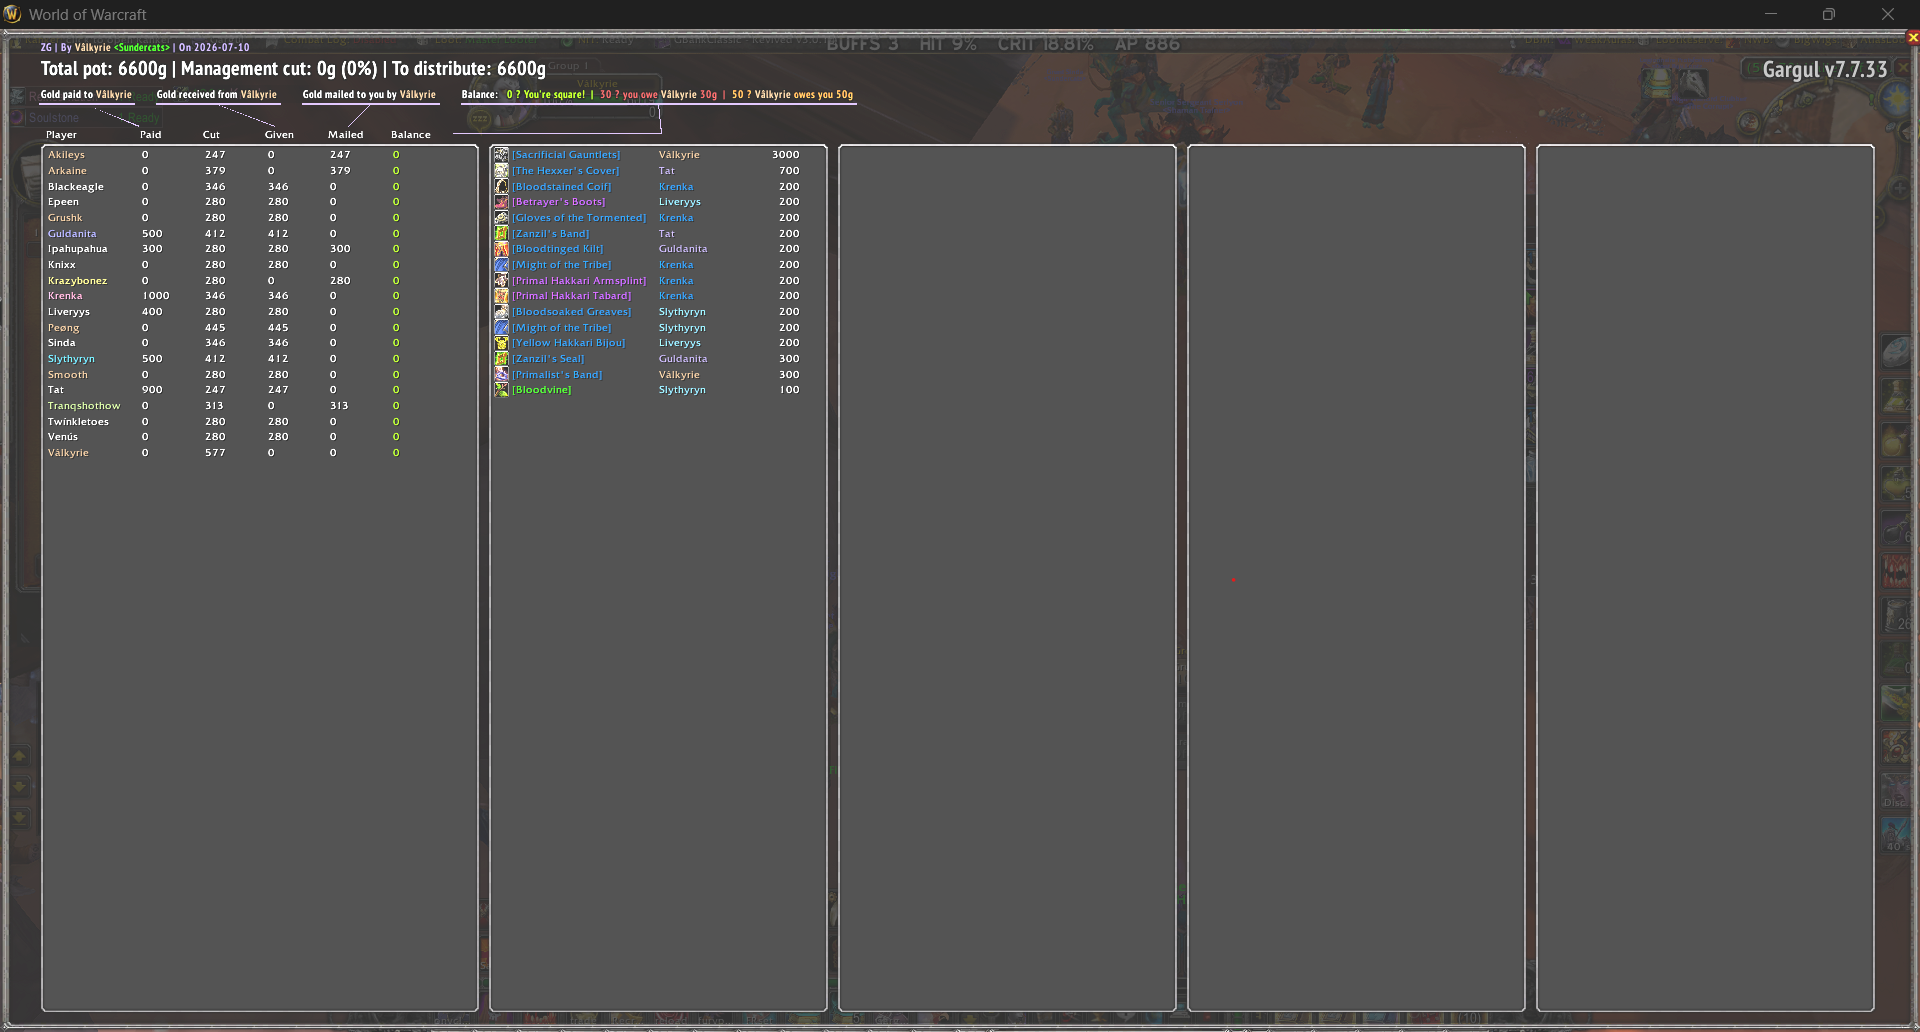
Task: Click the [Primal Hakkari Armsplint] link
Action: [x=579, y=281]
